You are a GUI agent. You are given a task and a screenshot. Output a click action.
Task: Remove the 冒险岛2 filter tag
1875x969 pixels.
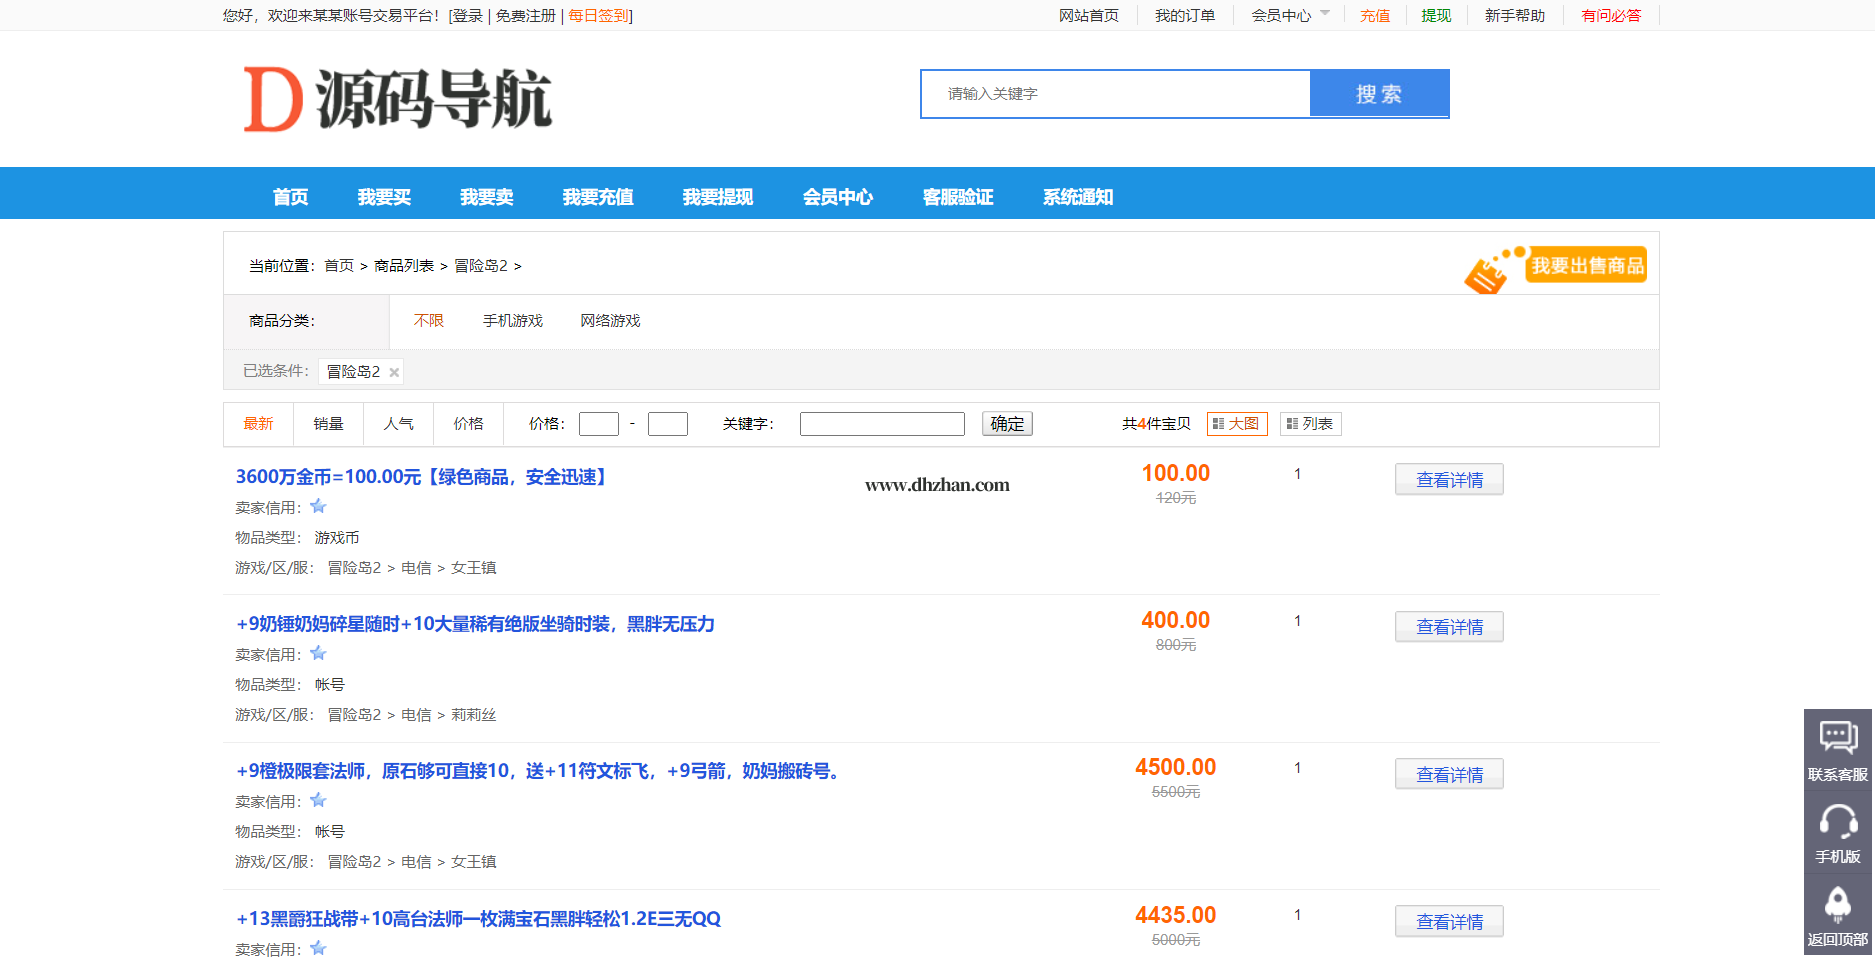(394, 373)
